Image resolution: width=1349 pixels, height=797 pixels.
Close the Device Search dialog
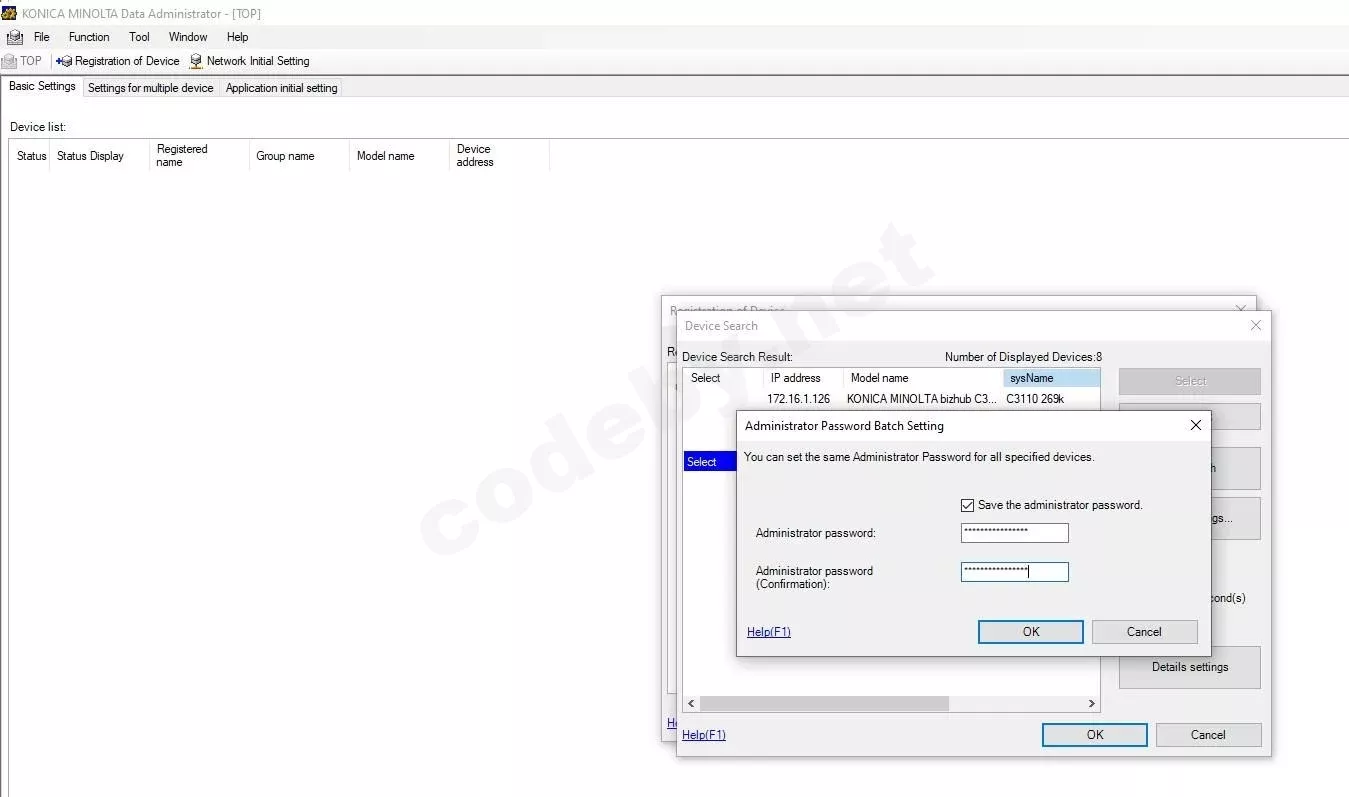pyautogui.click(x=1256, y=325)
